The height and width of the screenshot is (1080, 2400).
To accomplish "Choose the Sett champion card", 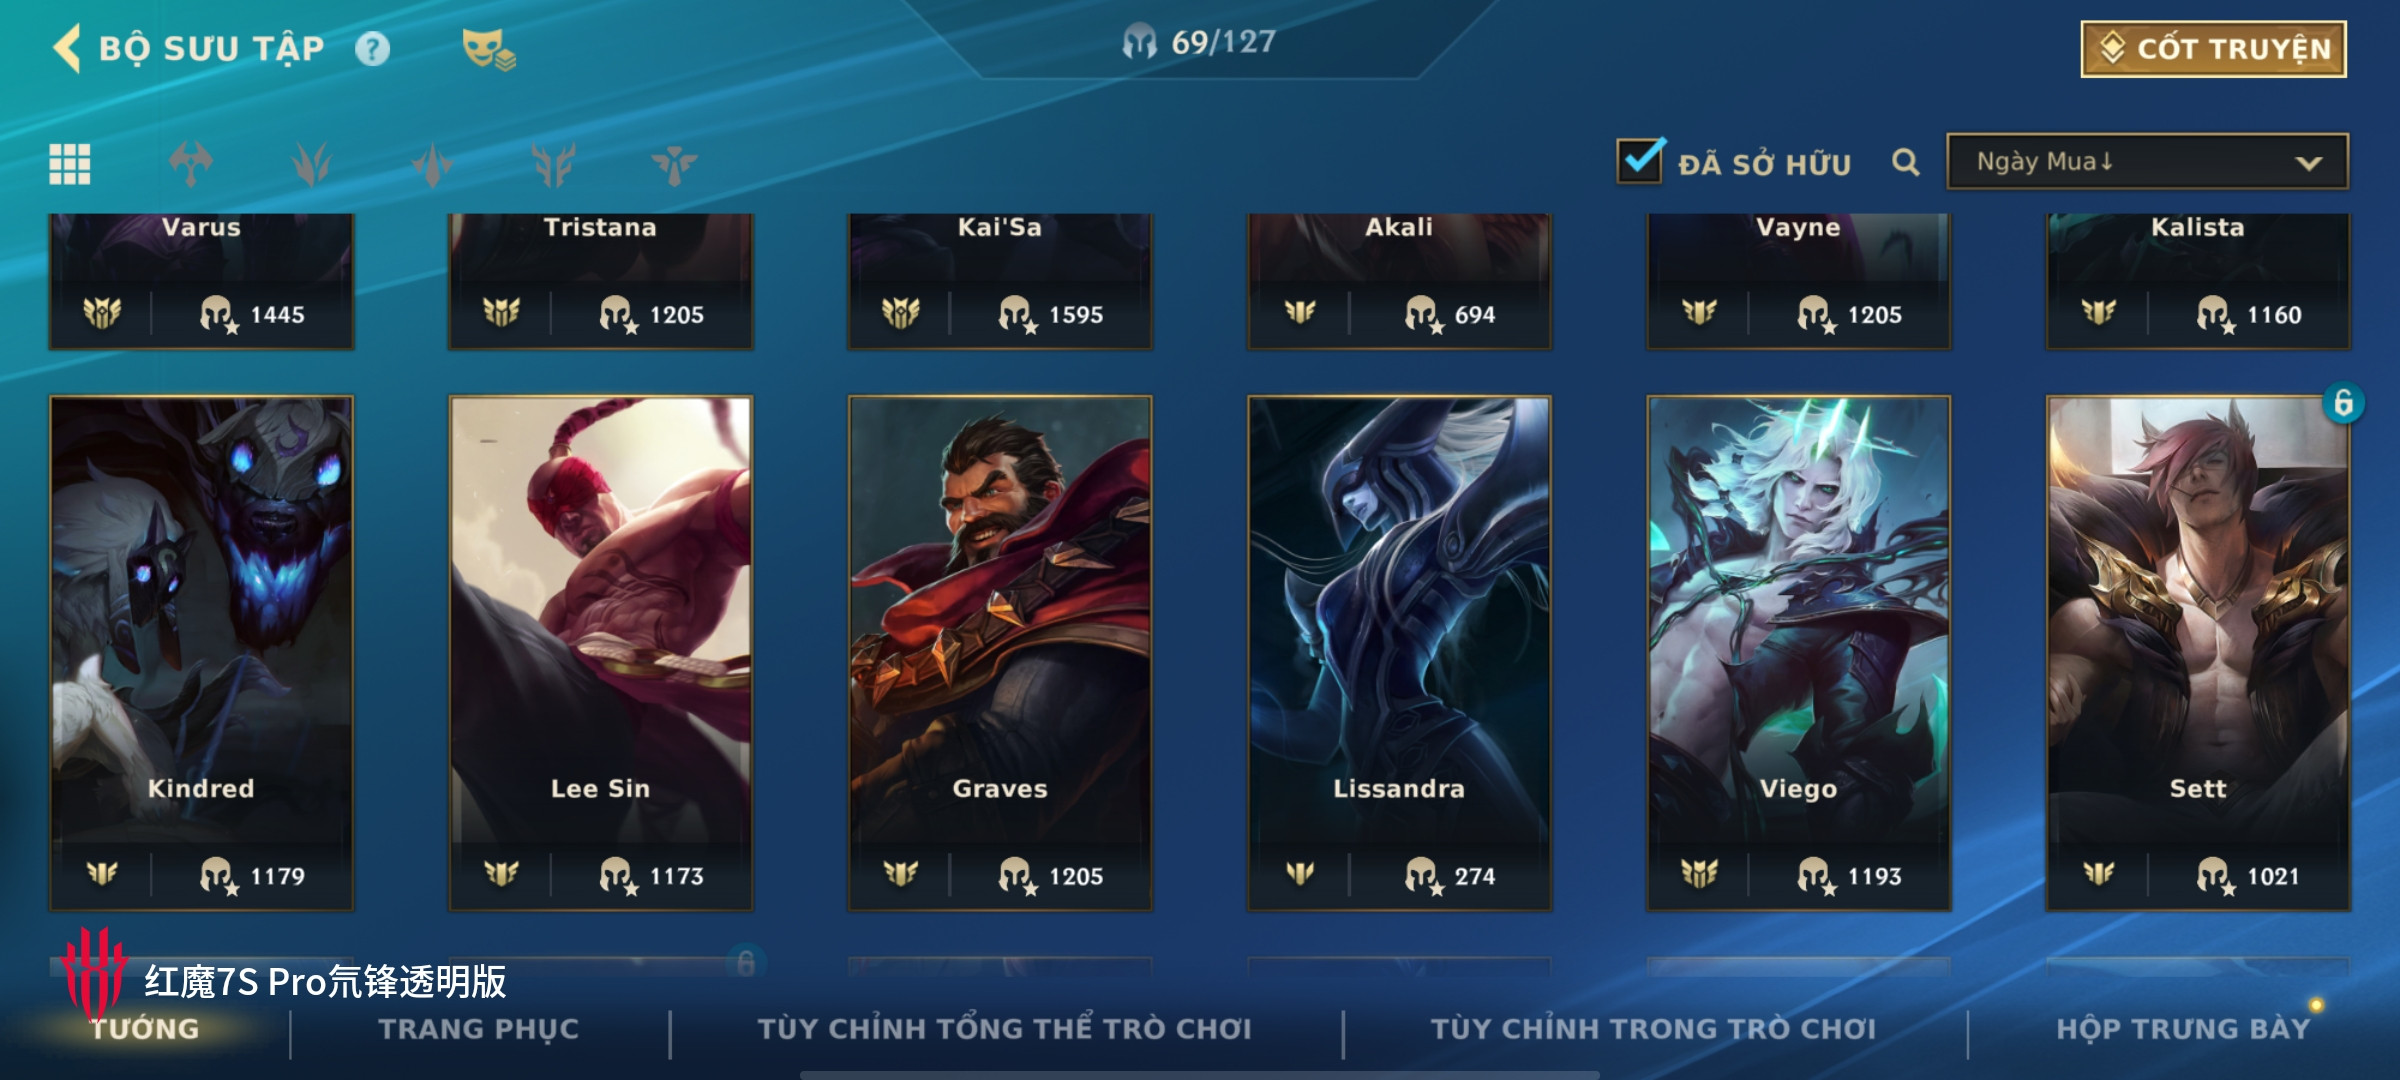I will 2198,653.
